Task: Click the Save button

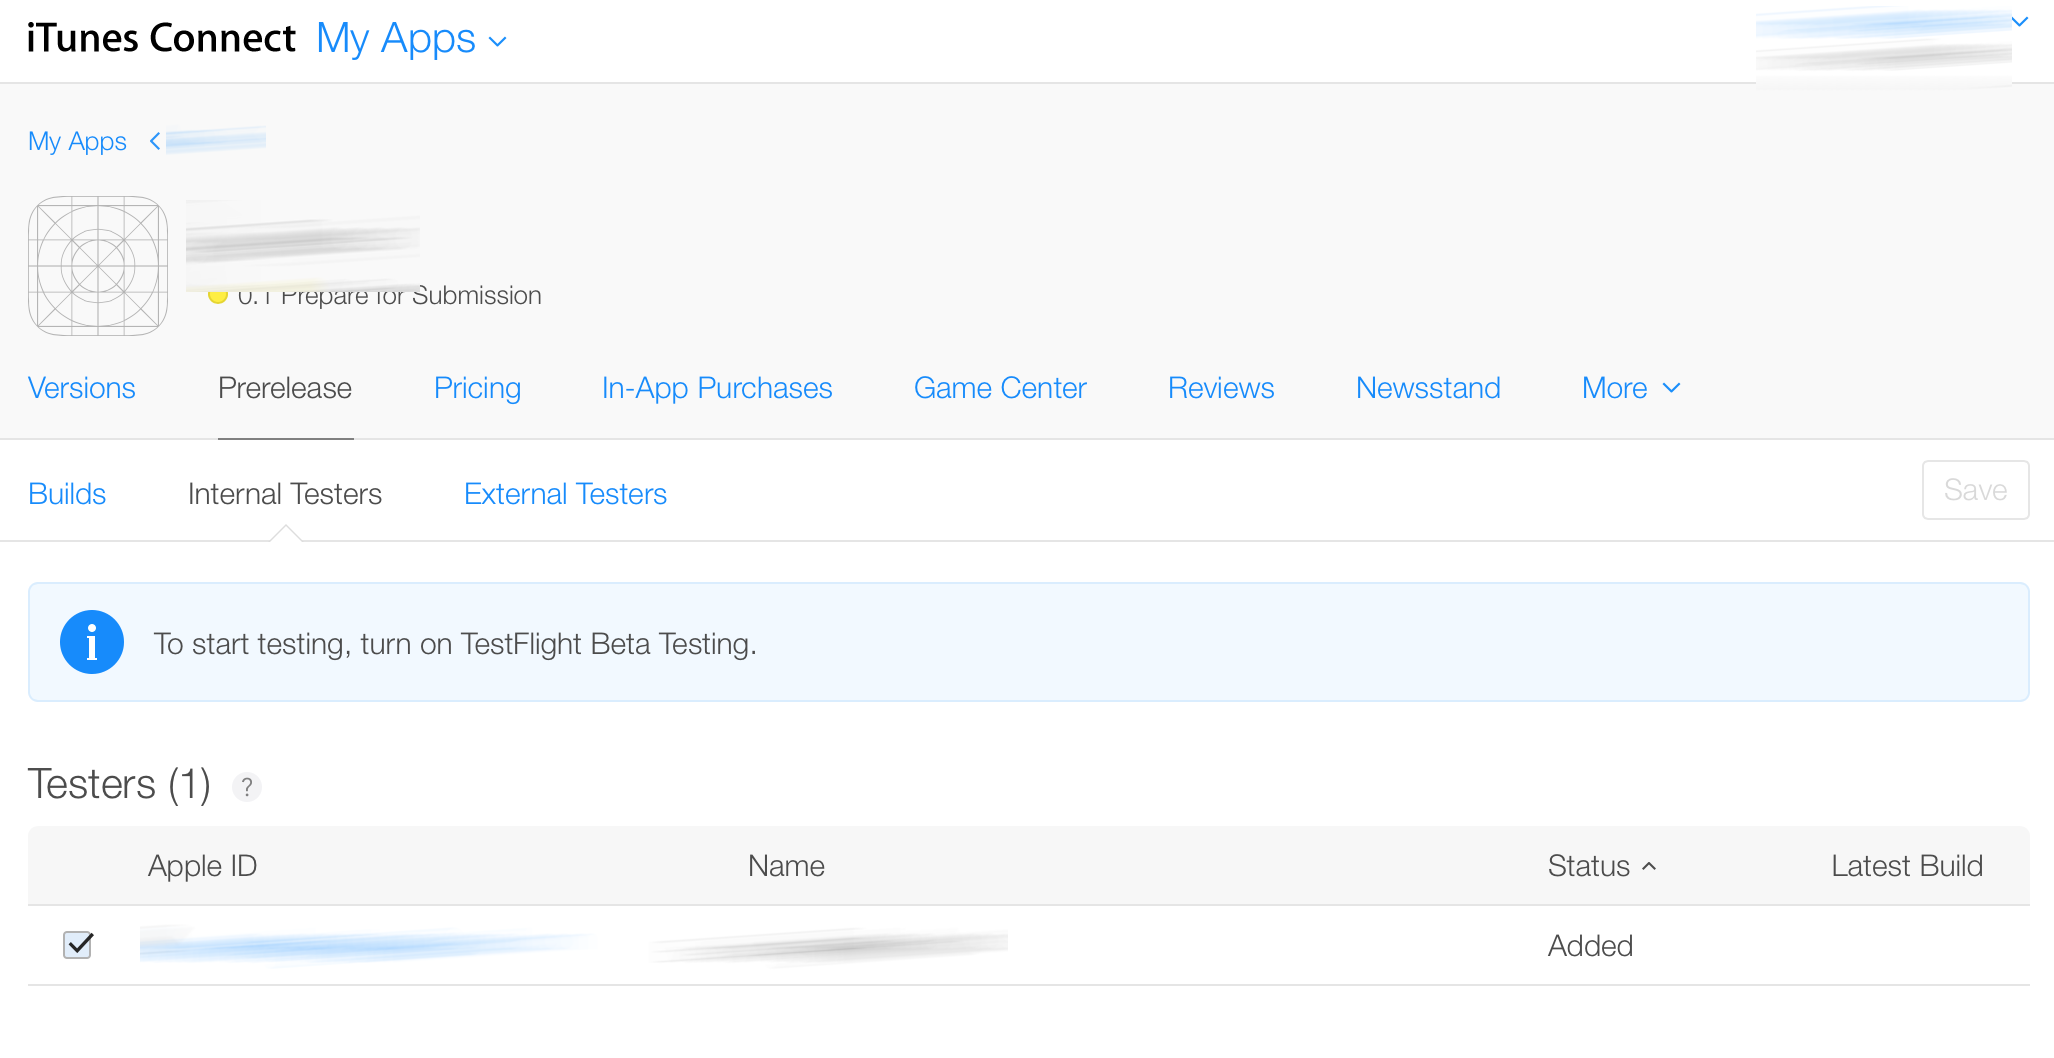Action: tap(1975, 490)
